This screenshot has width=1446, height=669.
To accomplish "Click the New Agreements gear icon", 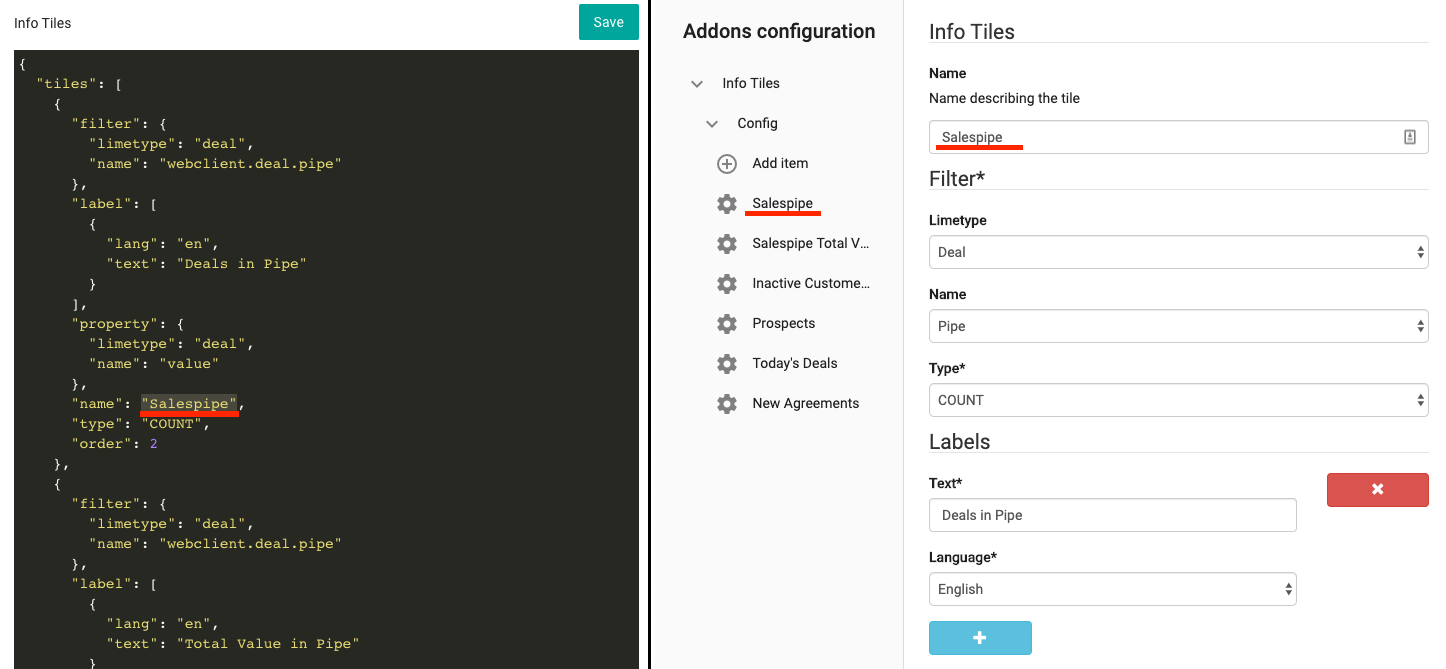I will (727, 403).
